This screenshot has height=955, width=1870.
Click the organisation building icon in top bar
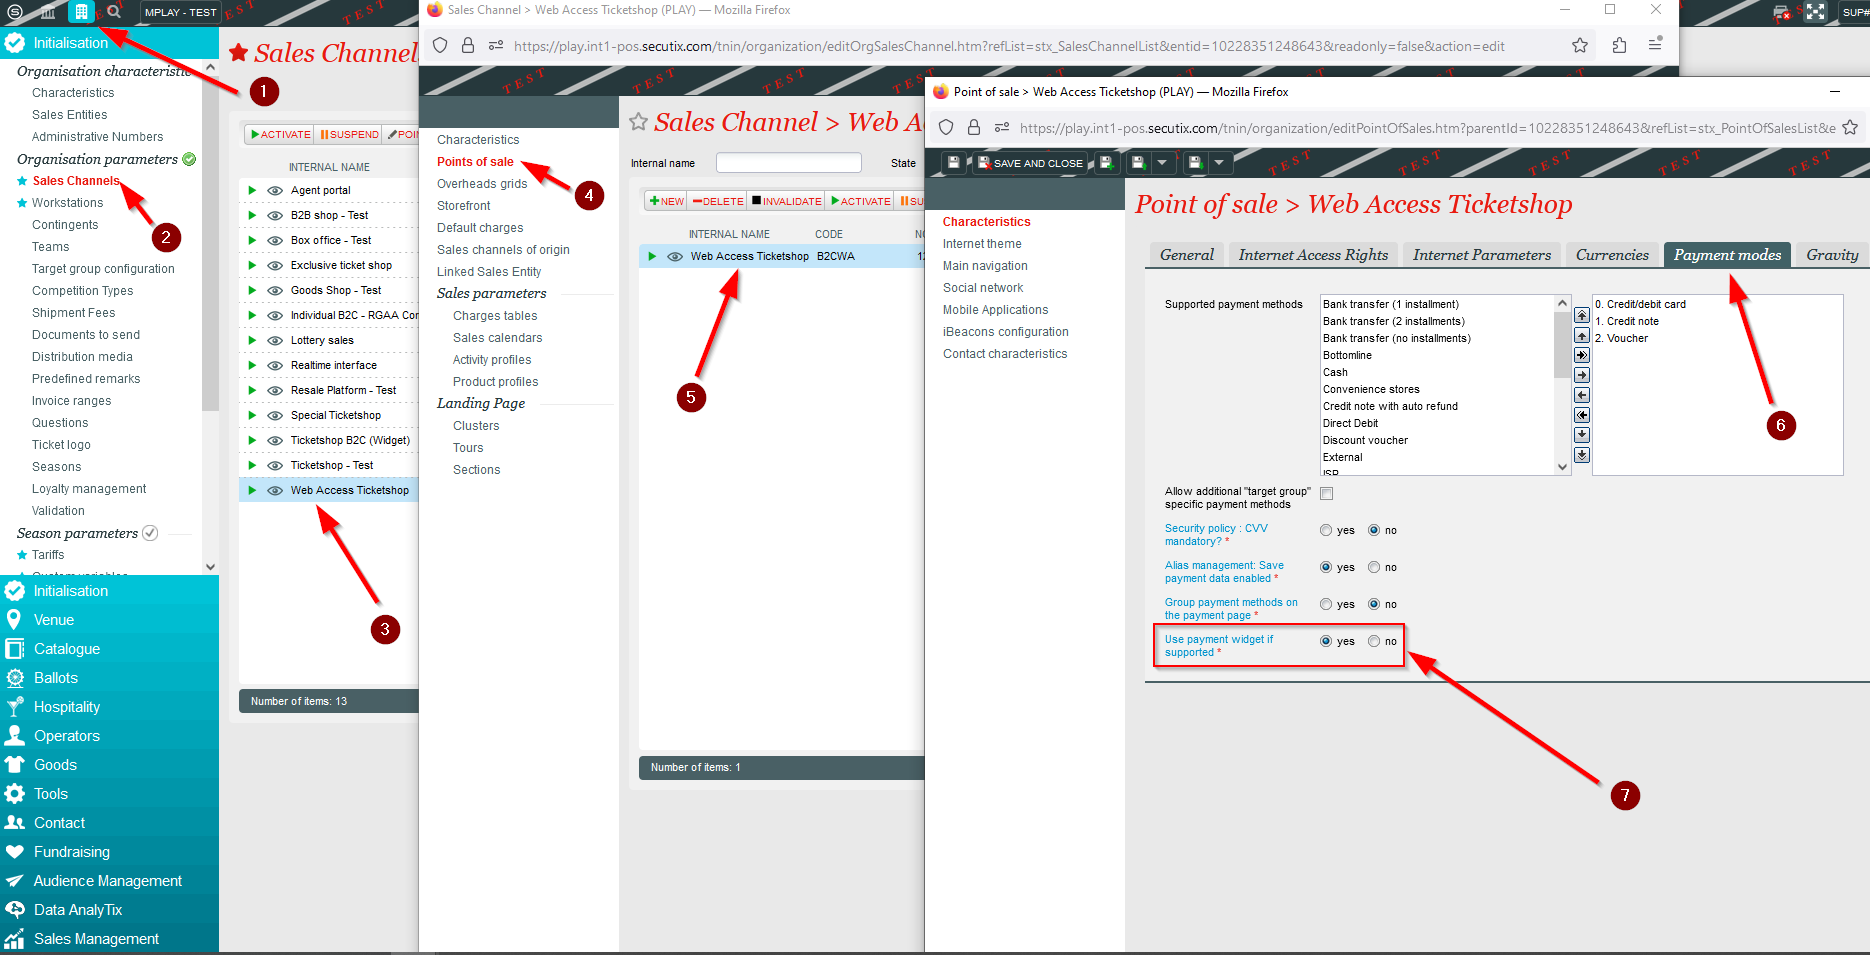[x=81, y=12]
